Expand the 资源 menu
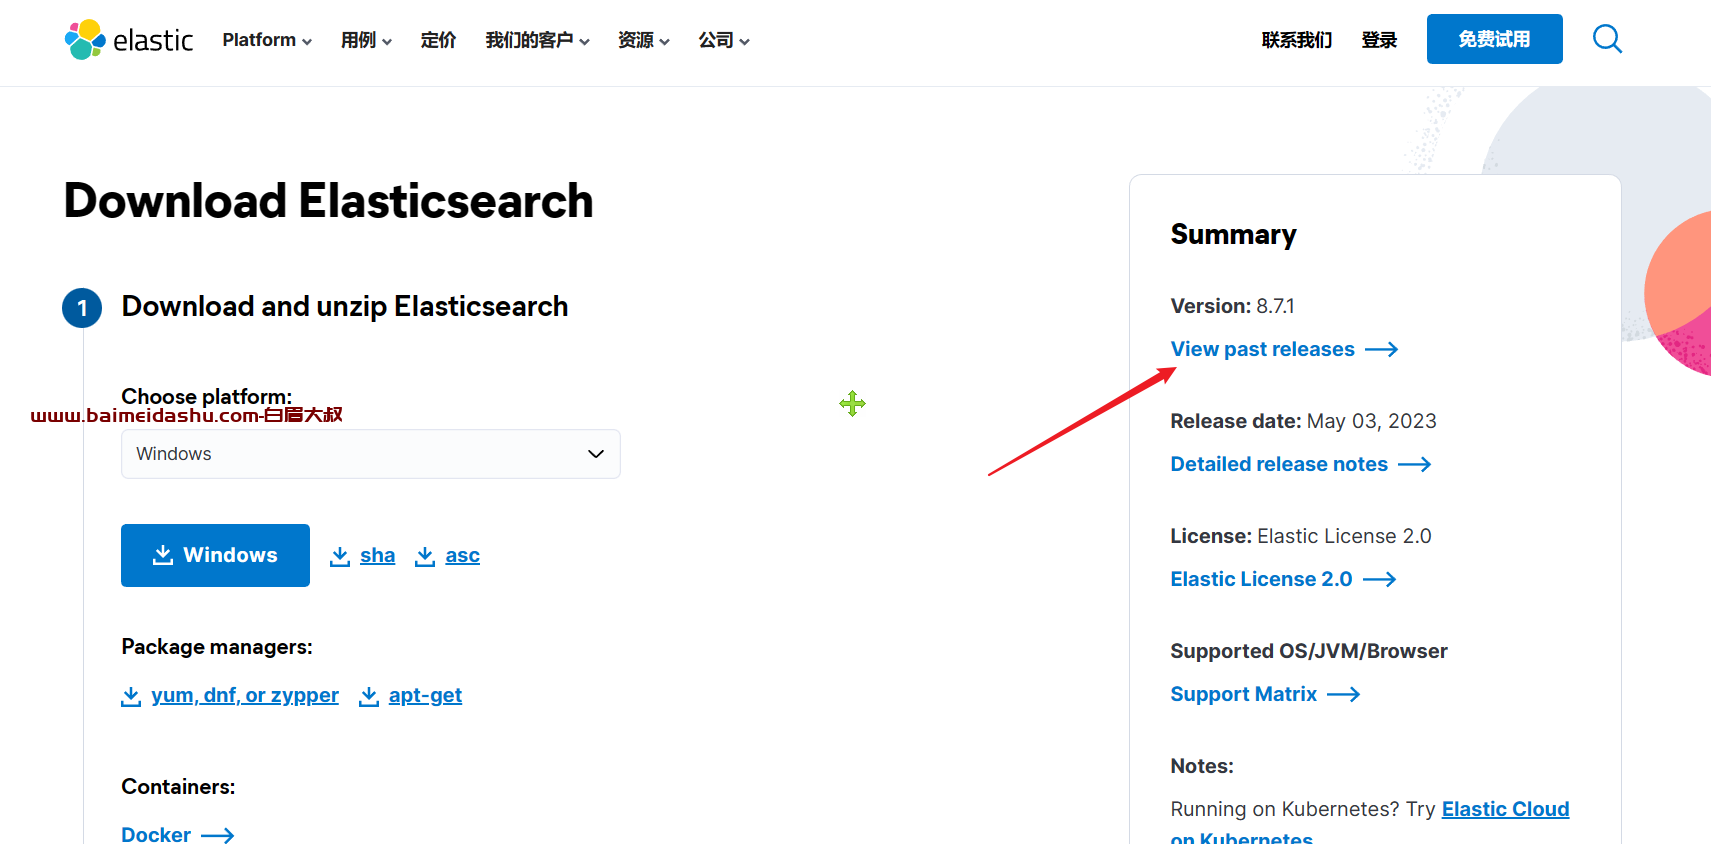Image resolution: width=1711 pixels, height=844 pixels. [x=644, y=40]
